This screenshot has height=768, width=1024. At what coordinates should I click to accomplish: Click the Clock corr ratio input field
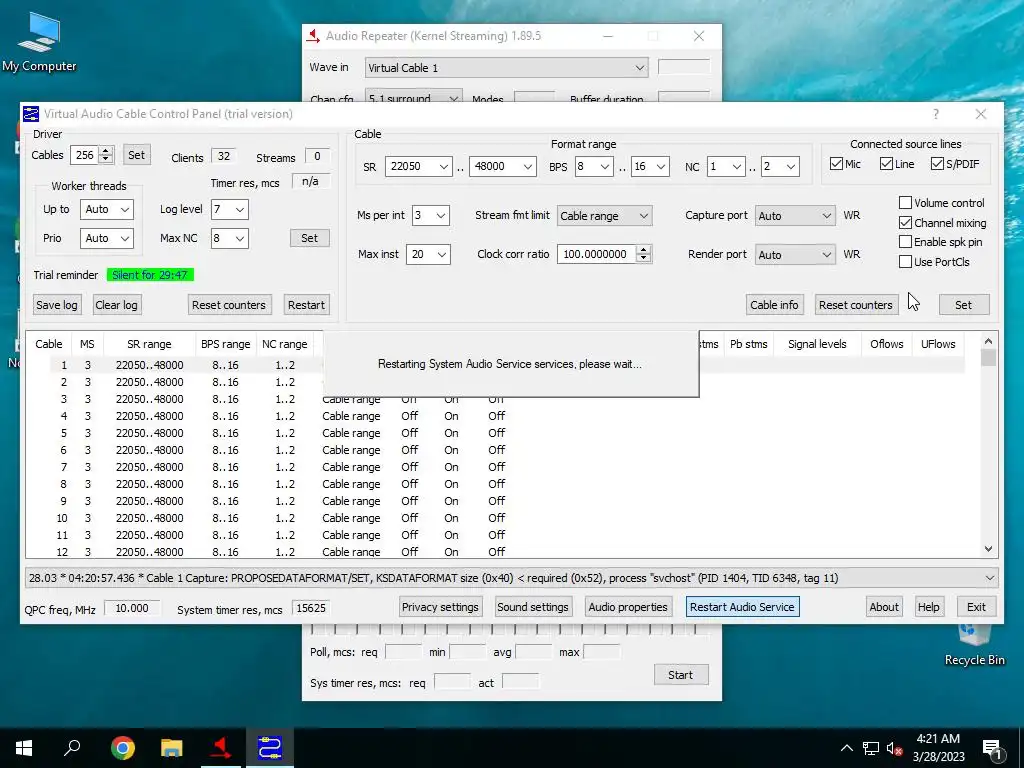tap(596, 255)
